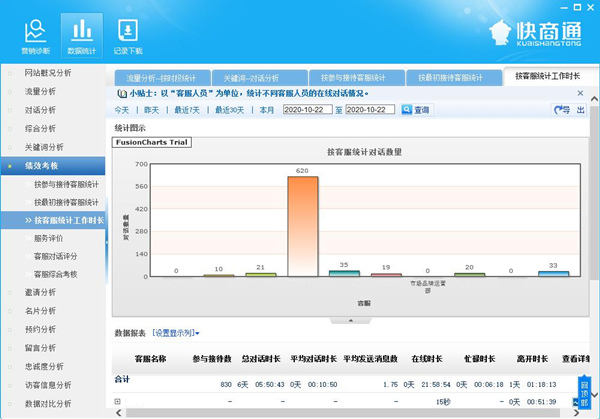Click the 查询 magnifier search button

coord(416,110)
